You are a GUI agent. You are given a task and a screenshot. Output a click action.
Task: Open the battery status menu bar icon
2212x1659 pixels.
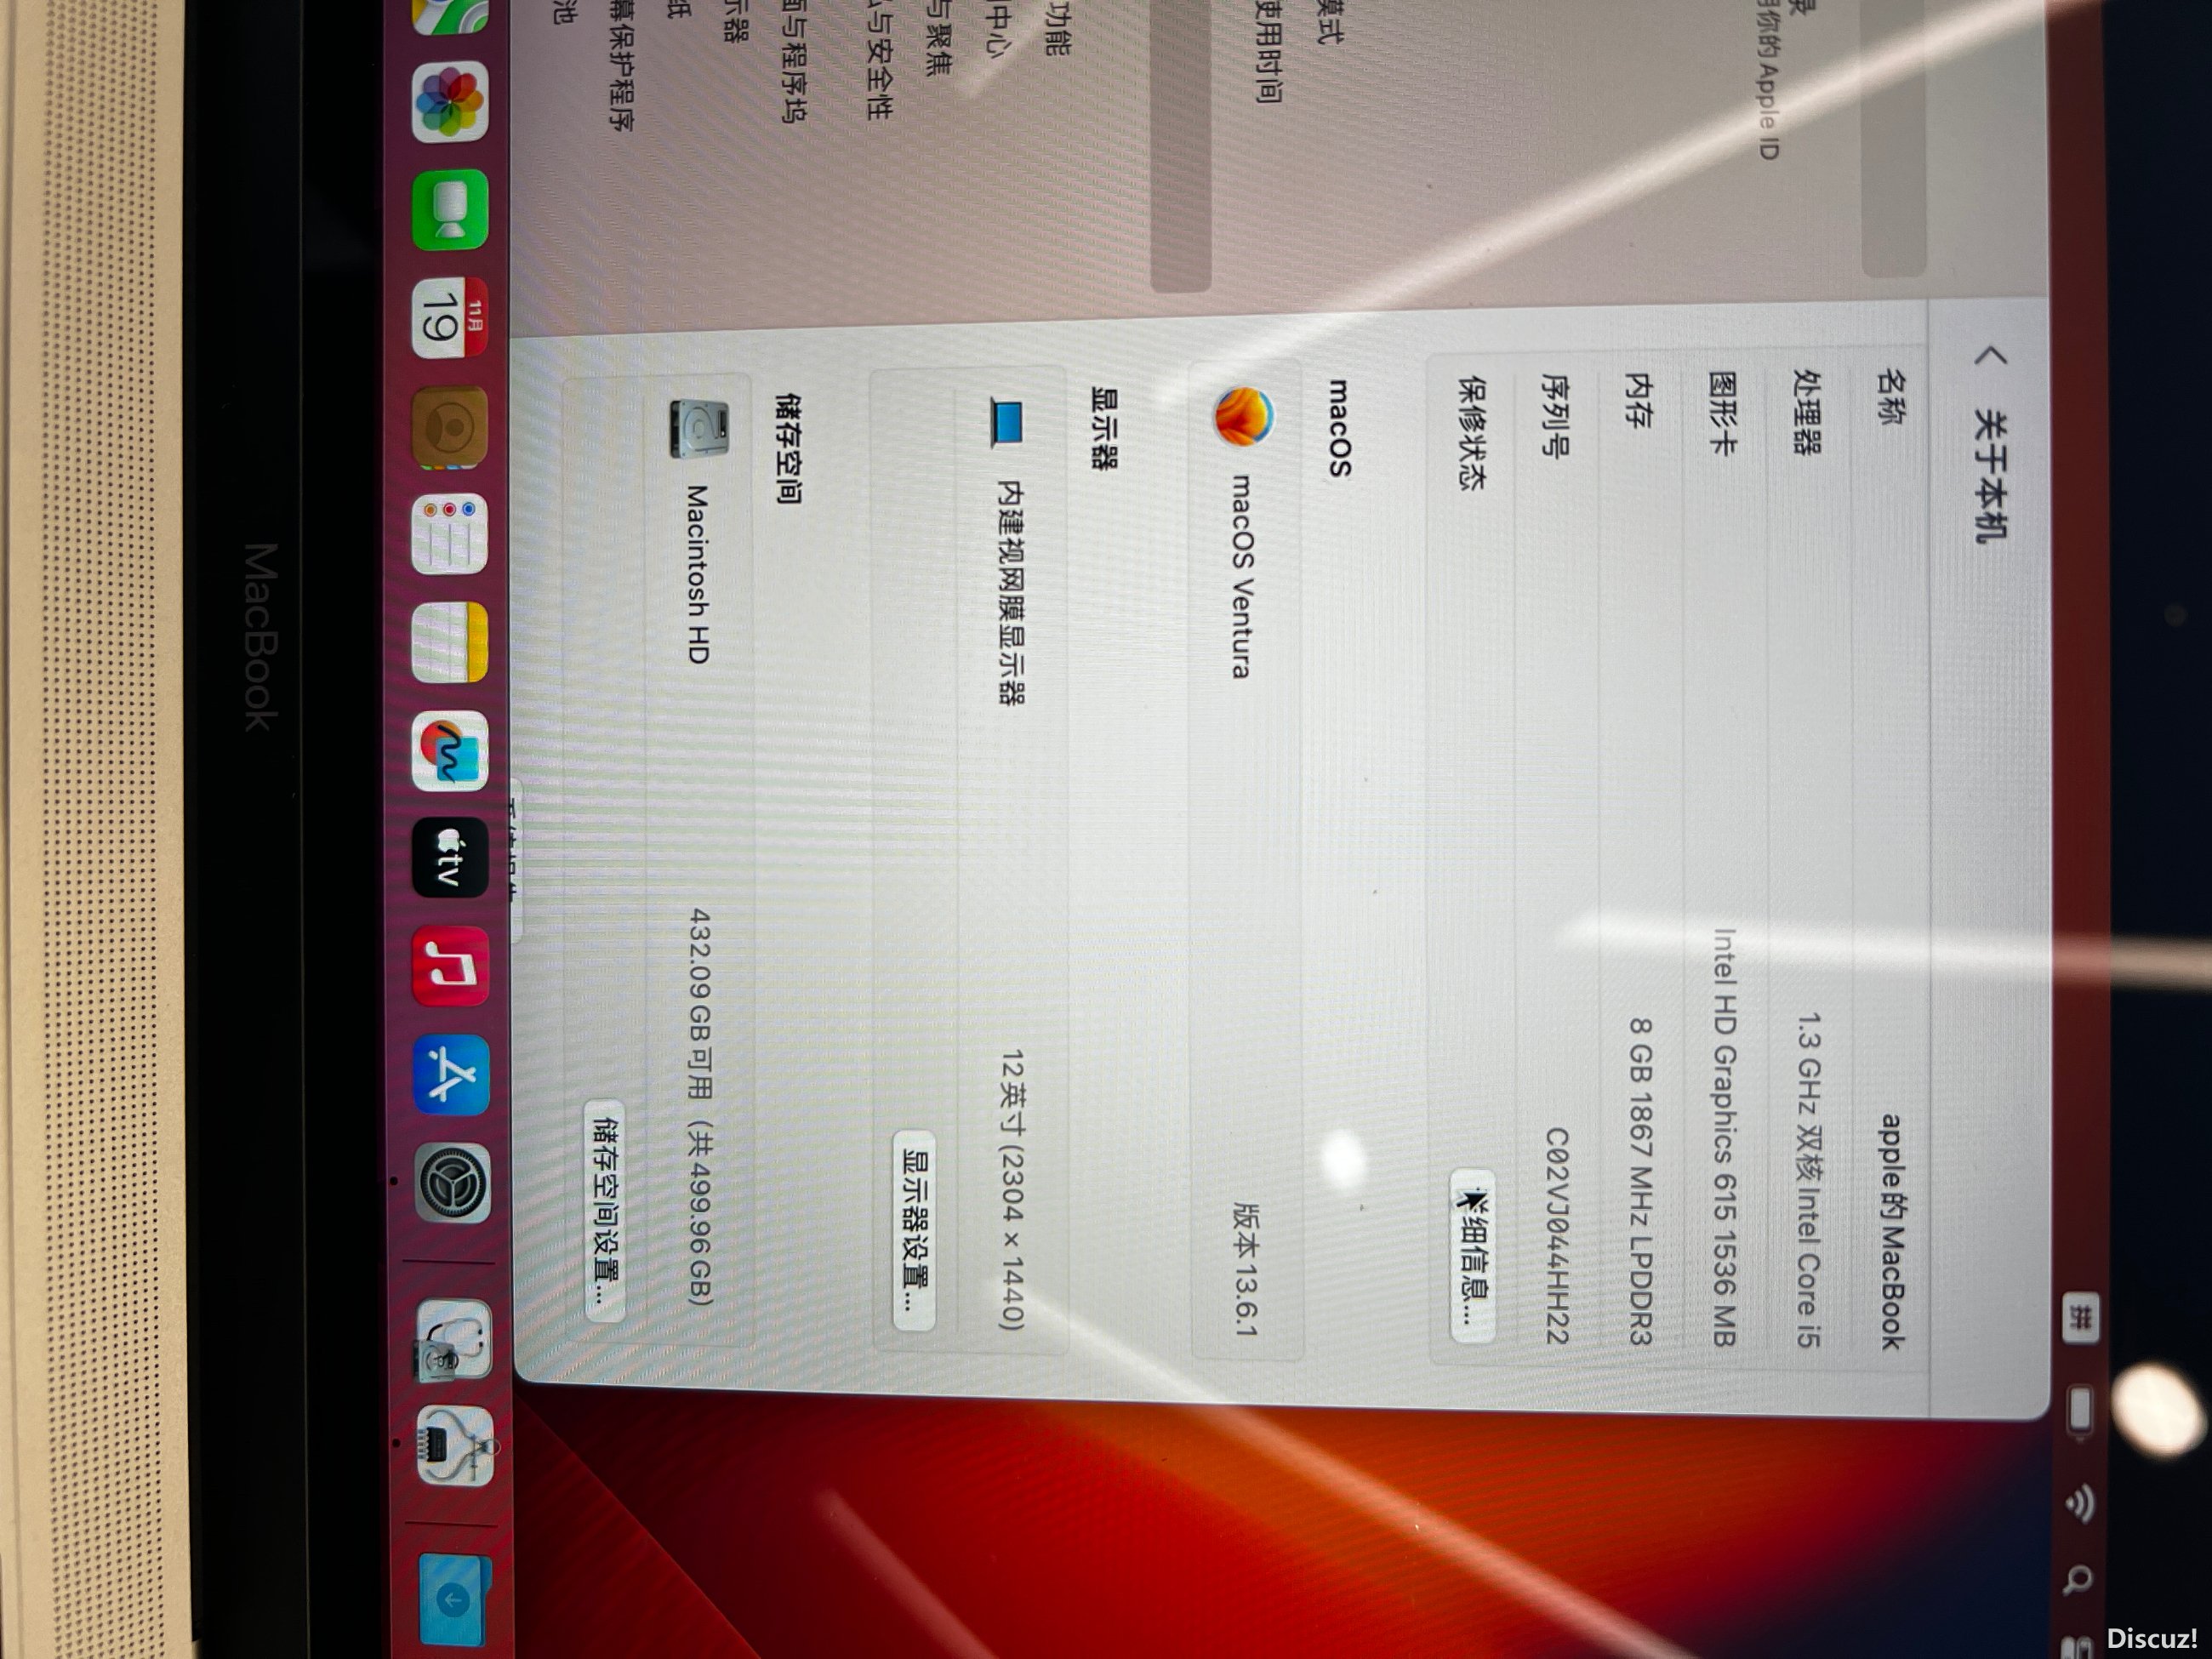coord(2080,1411)
